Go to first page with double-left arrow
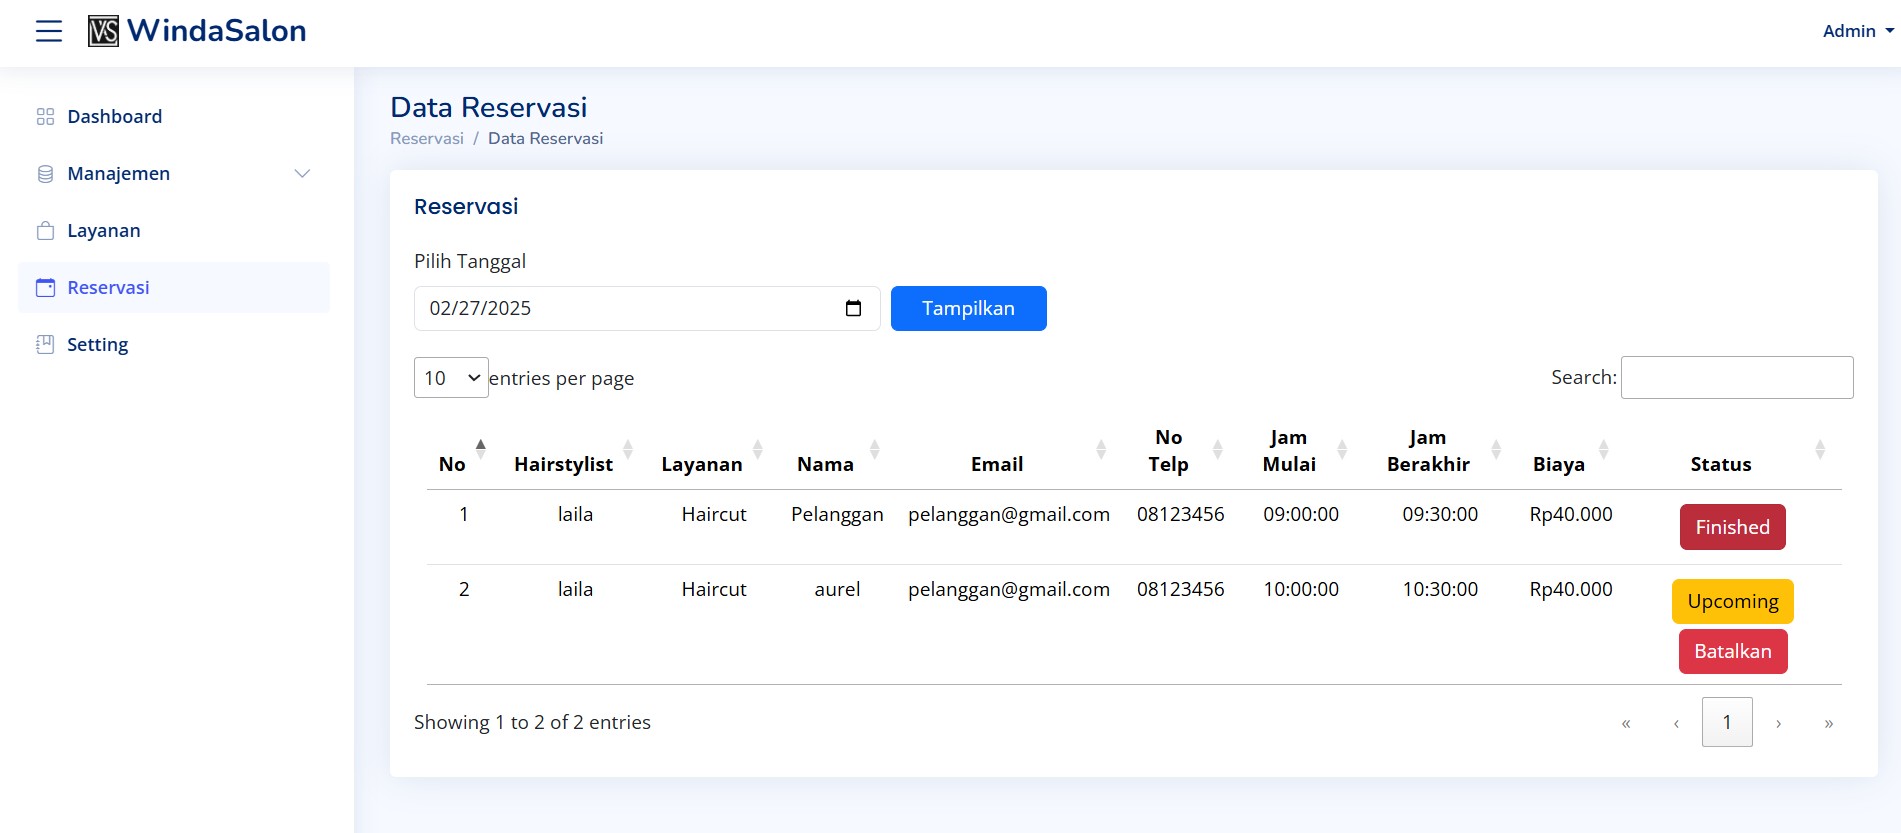The height and width of the screenshot is (833, 1901). [x=1626, y=723]
